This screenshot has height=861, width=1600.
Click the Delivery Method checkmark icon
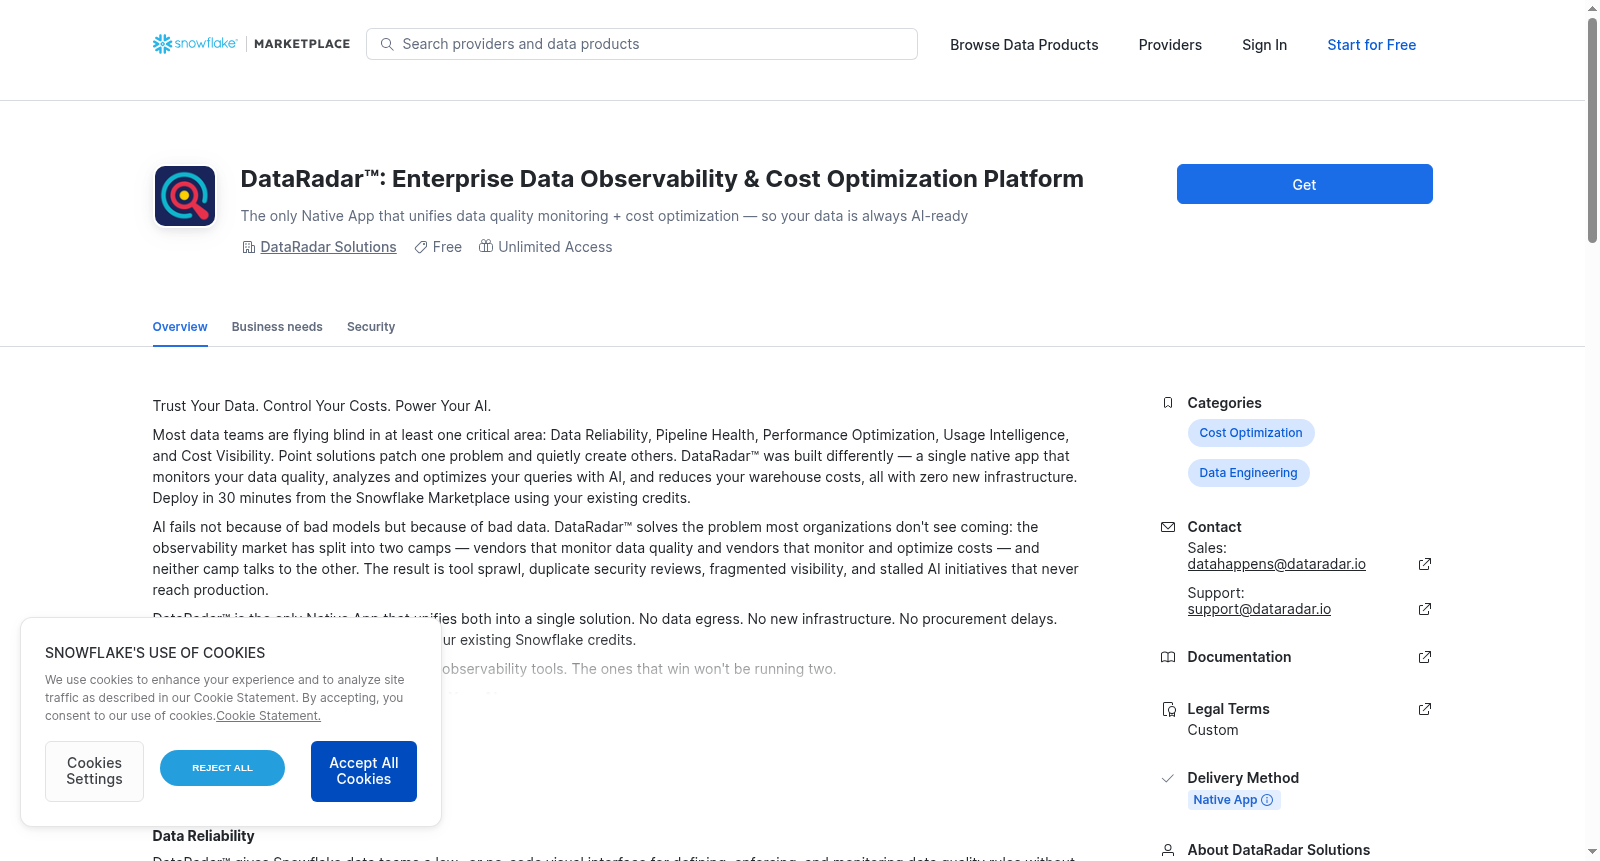click(x=1167, y=778)
